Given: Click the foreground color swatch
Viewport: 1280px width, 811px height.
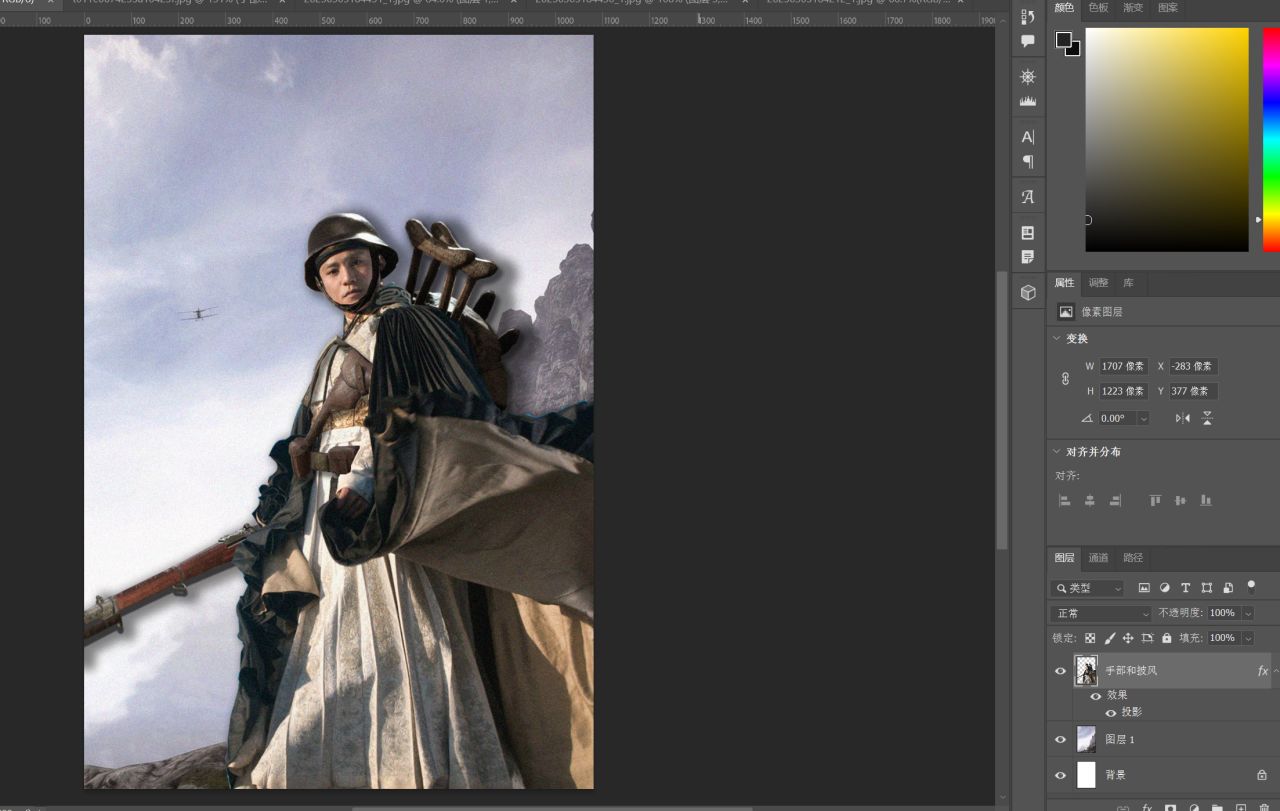Looking at the screenshot, I should click(1064, 41).
